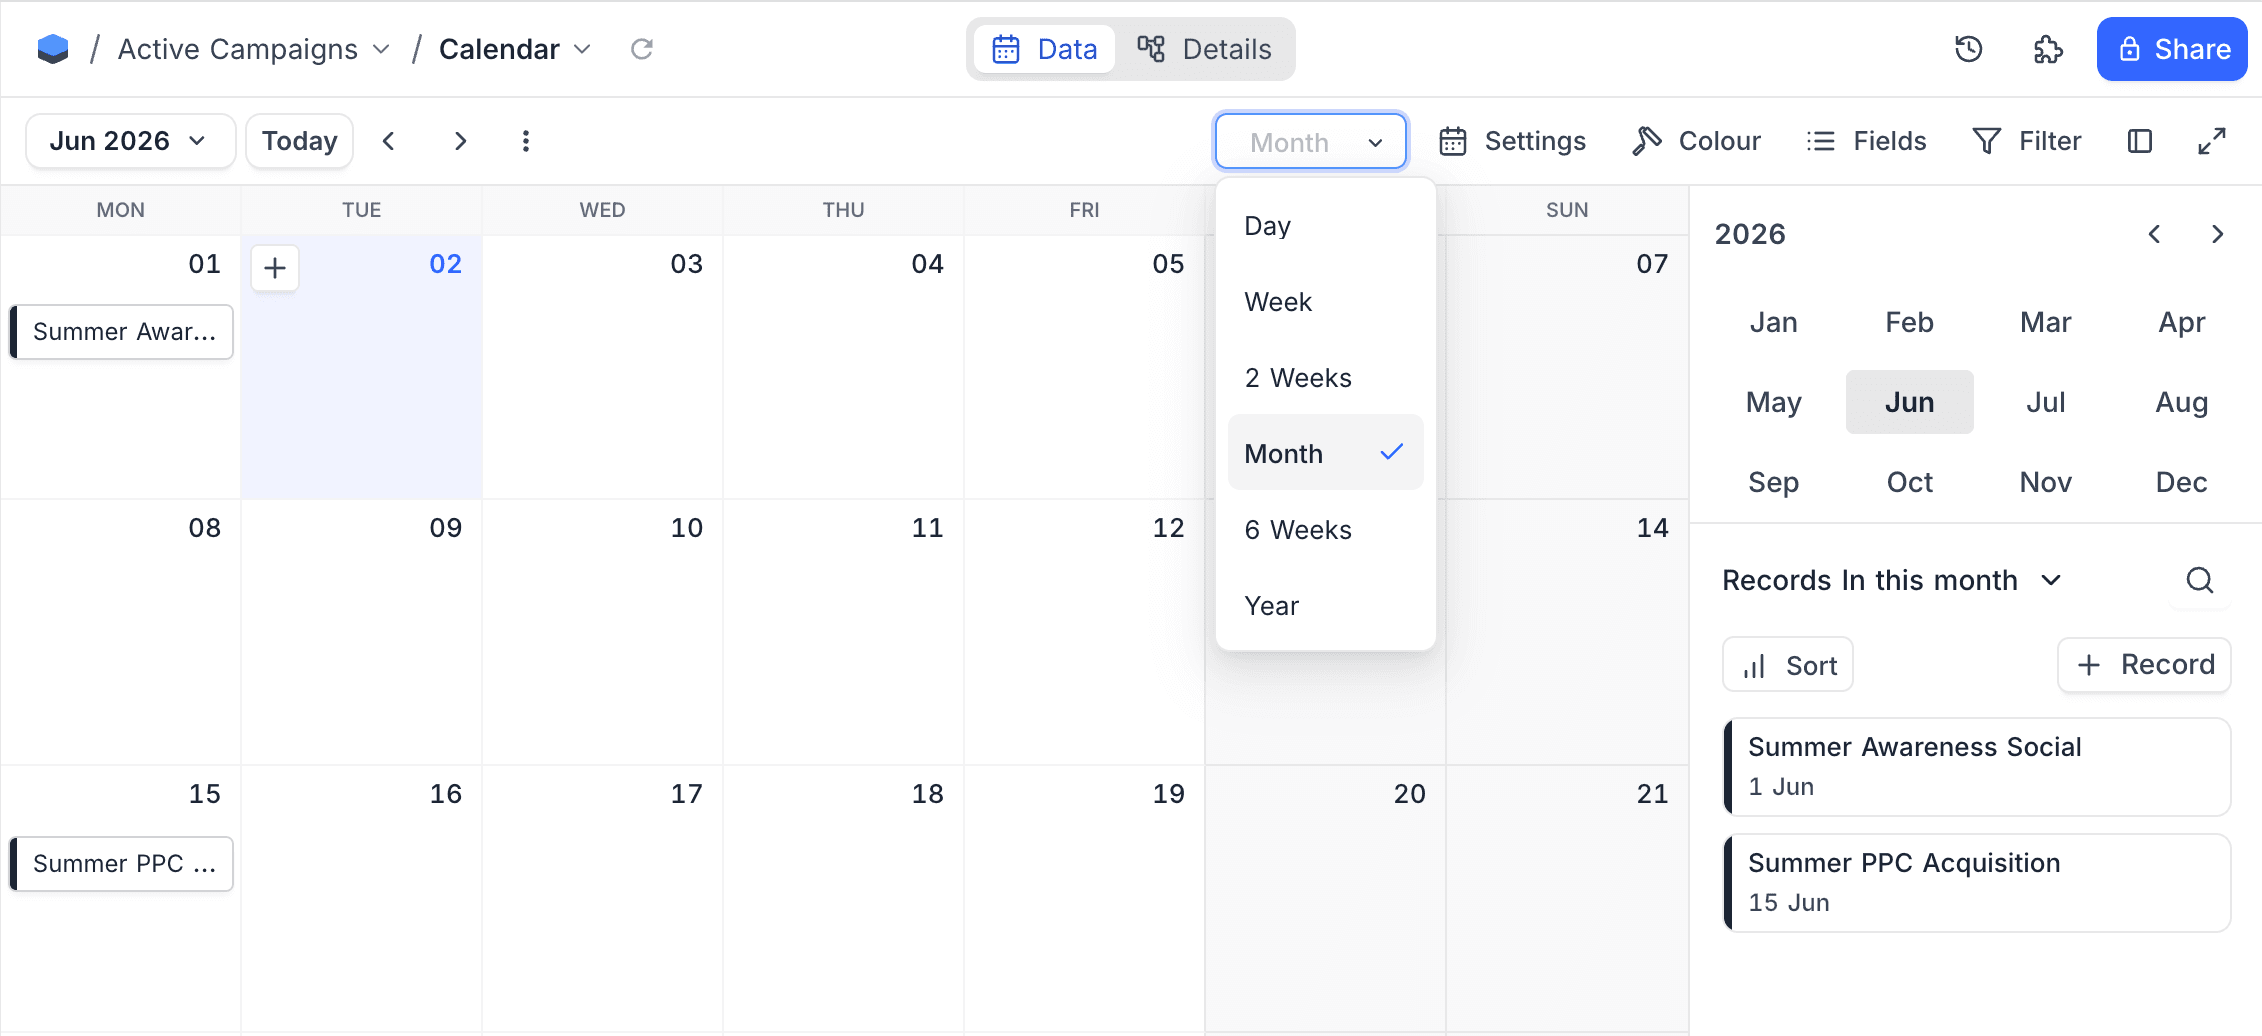Select Jul in the month picker
Viewport: 2262px width, 1036px height.
tap(2046, 402)
